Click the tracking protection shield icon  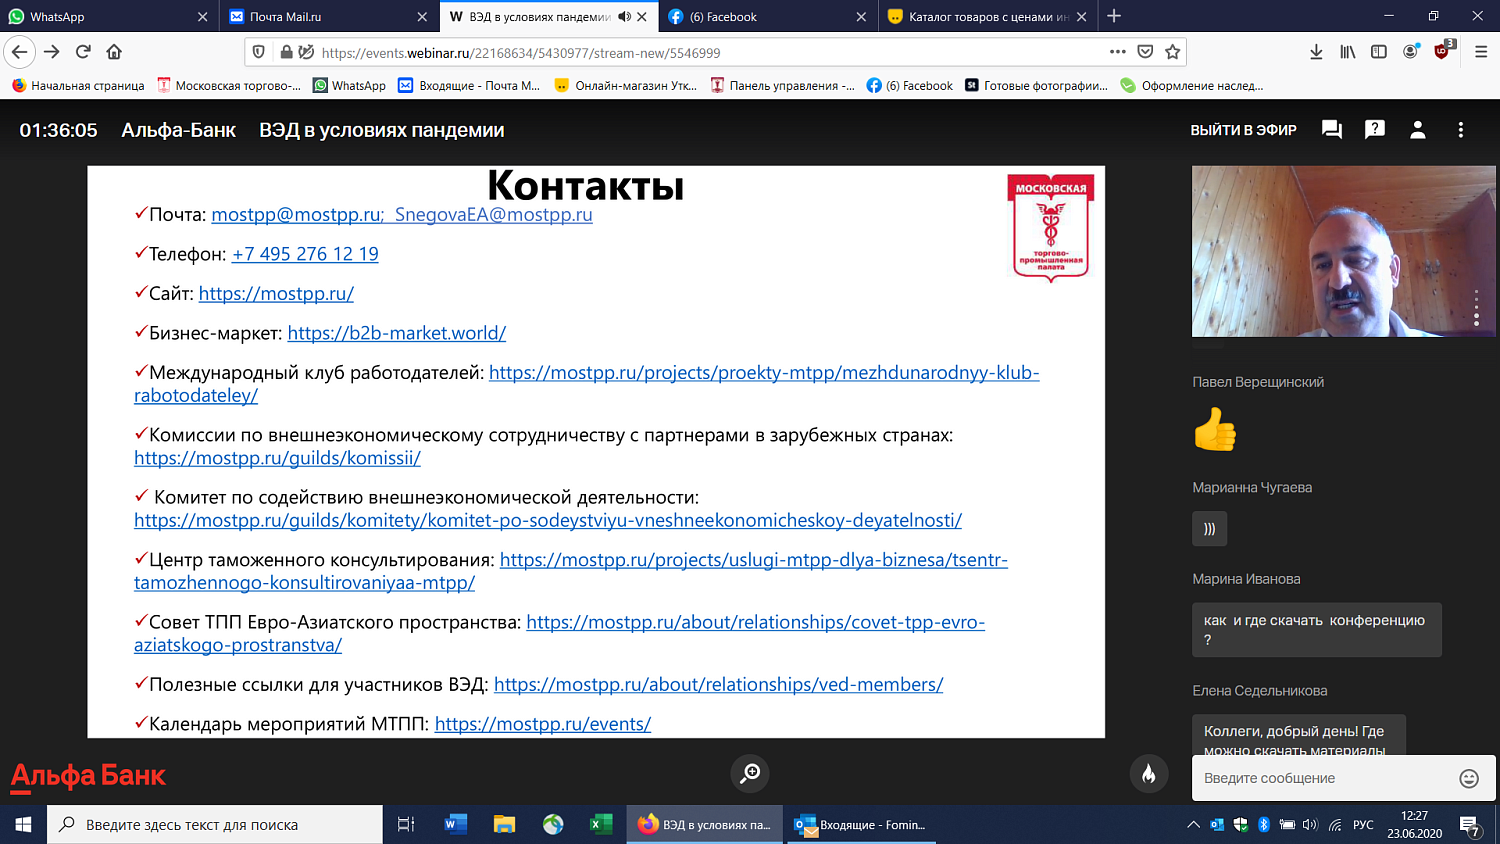[x=259, y=52]
